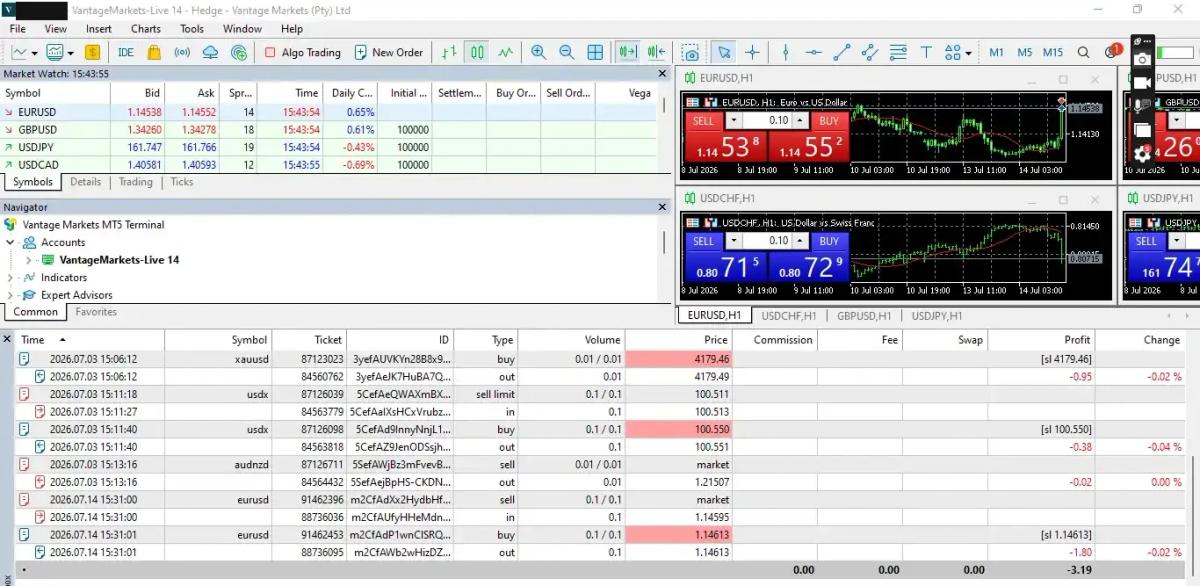This screenshot has width=1200, height=586.
Task: Select xauusd buy order 87123023 row
Action: (x=600, y=358)
